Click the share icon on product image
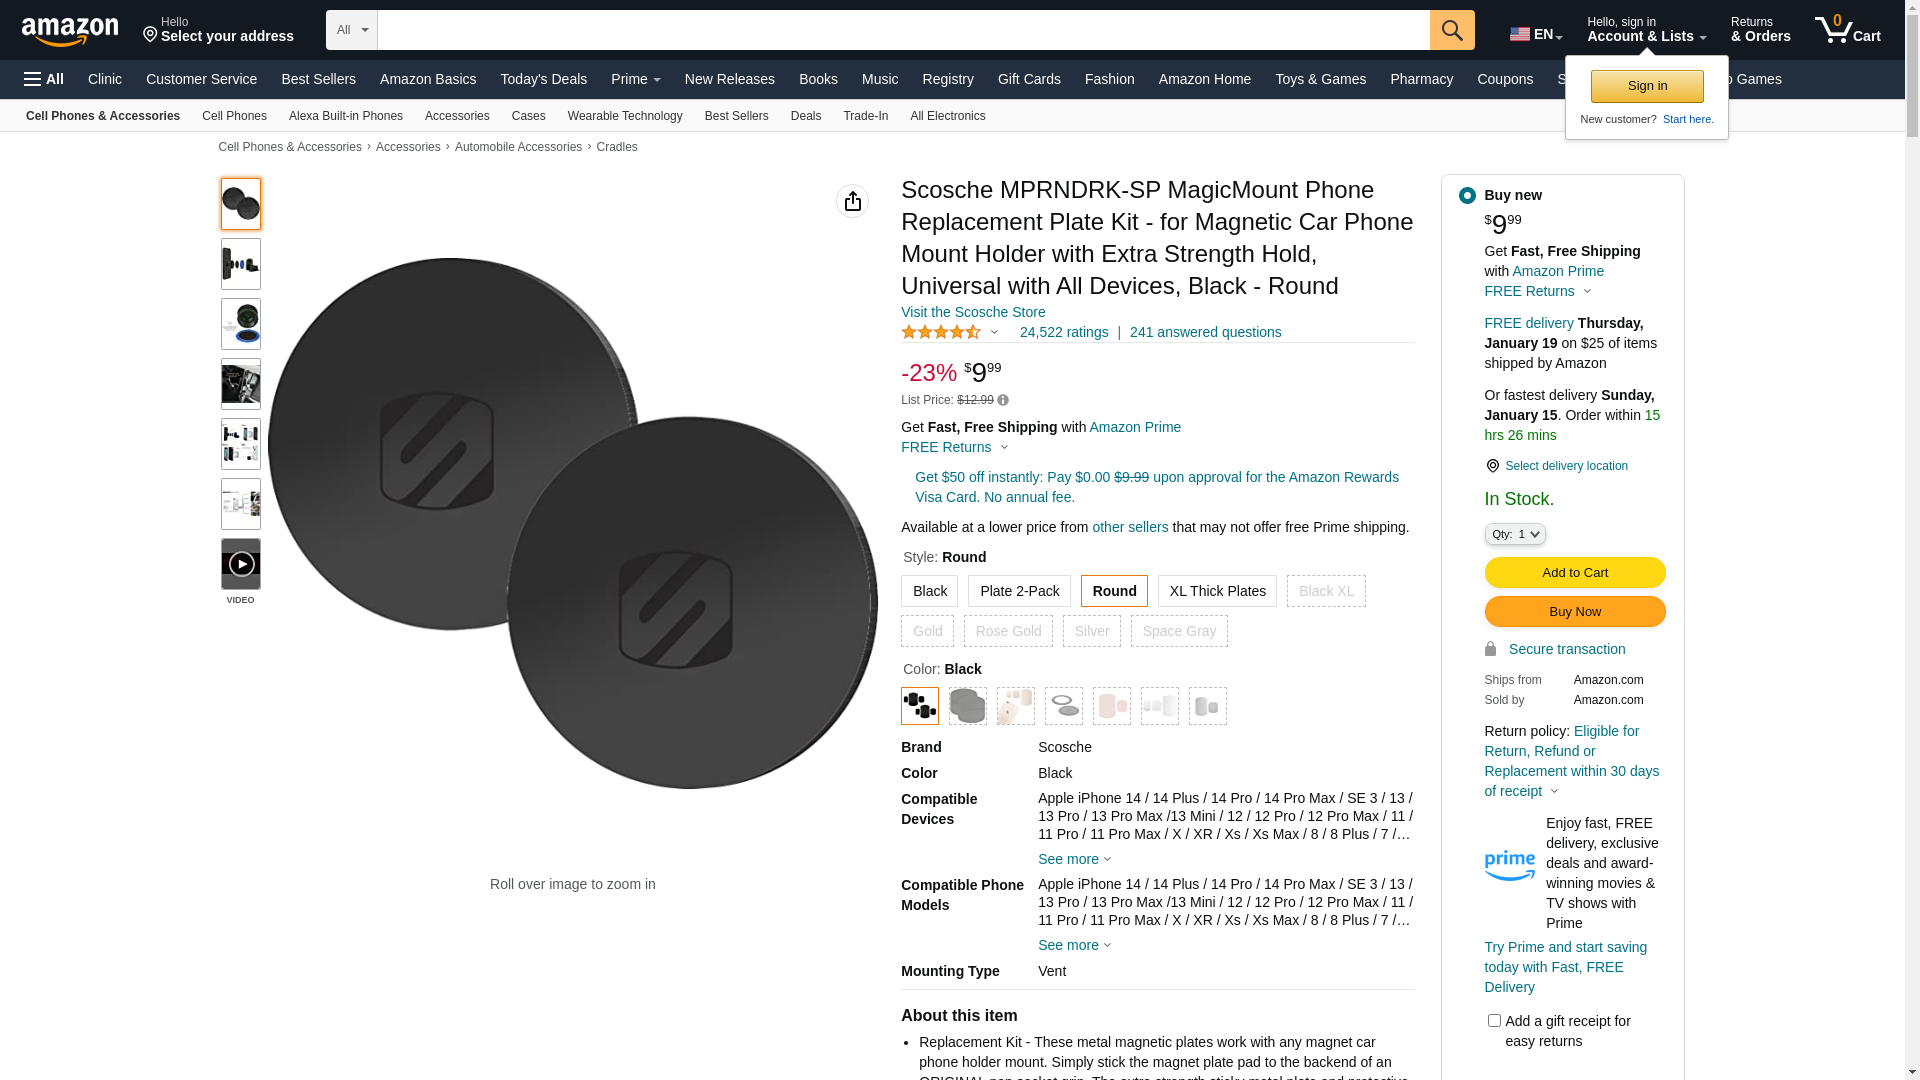The height and width of the screenshot is (1080, 1920). click(853, 201)
